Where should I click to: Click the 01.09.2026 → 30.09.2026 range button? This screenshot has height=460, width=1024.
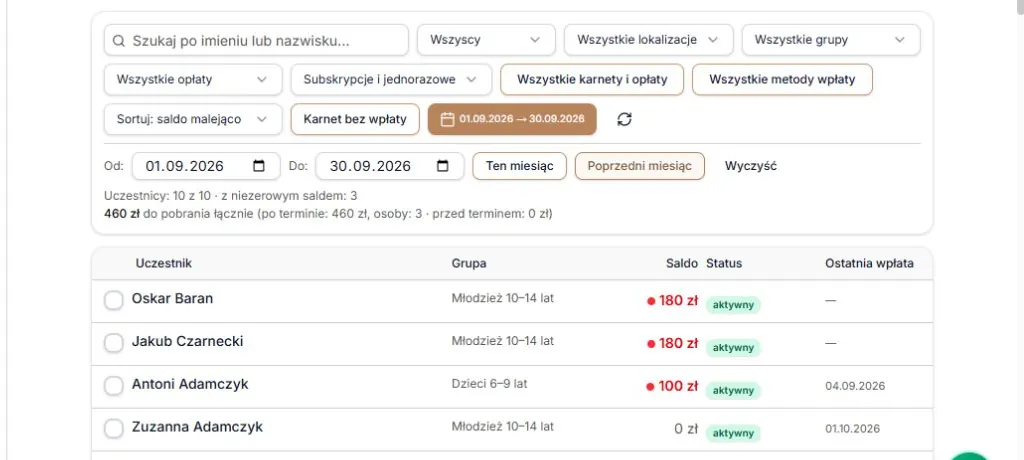[512, 120]
